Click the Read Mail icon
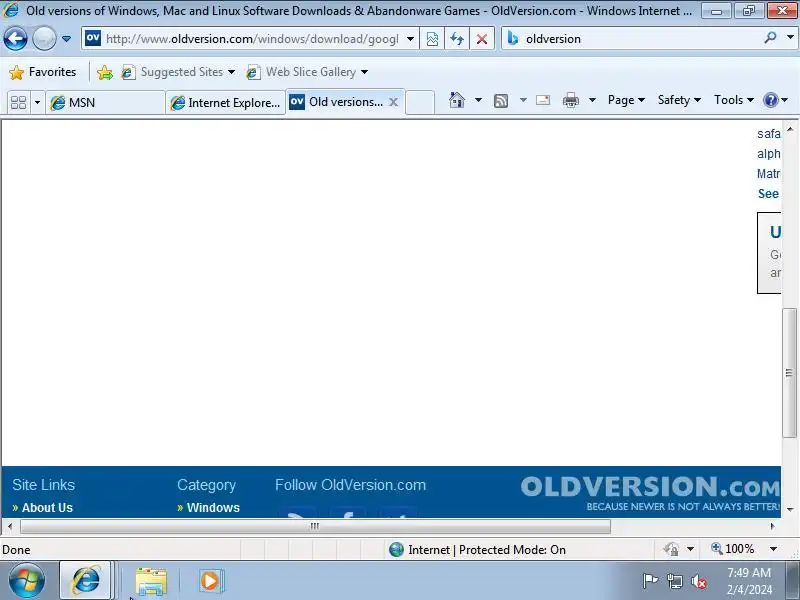 (x=543, y=100)
